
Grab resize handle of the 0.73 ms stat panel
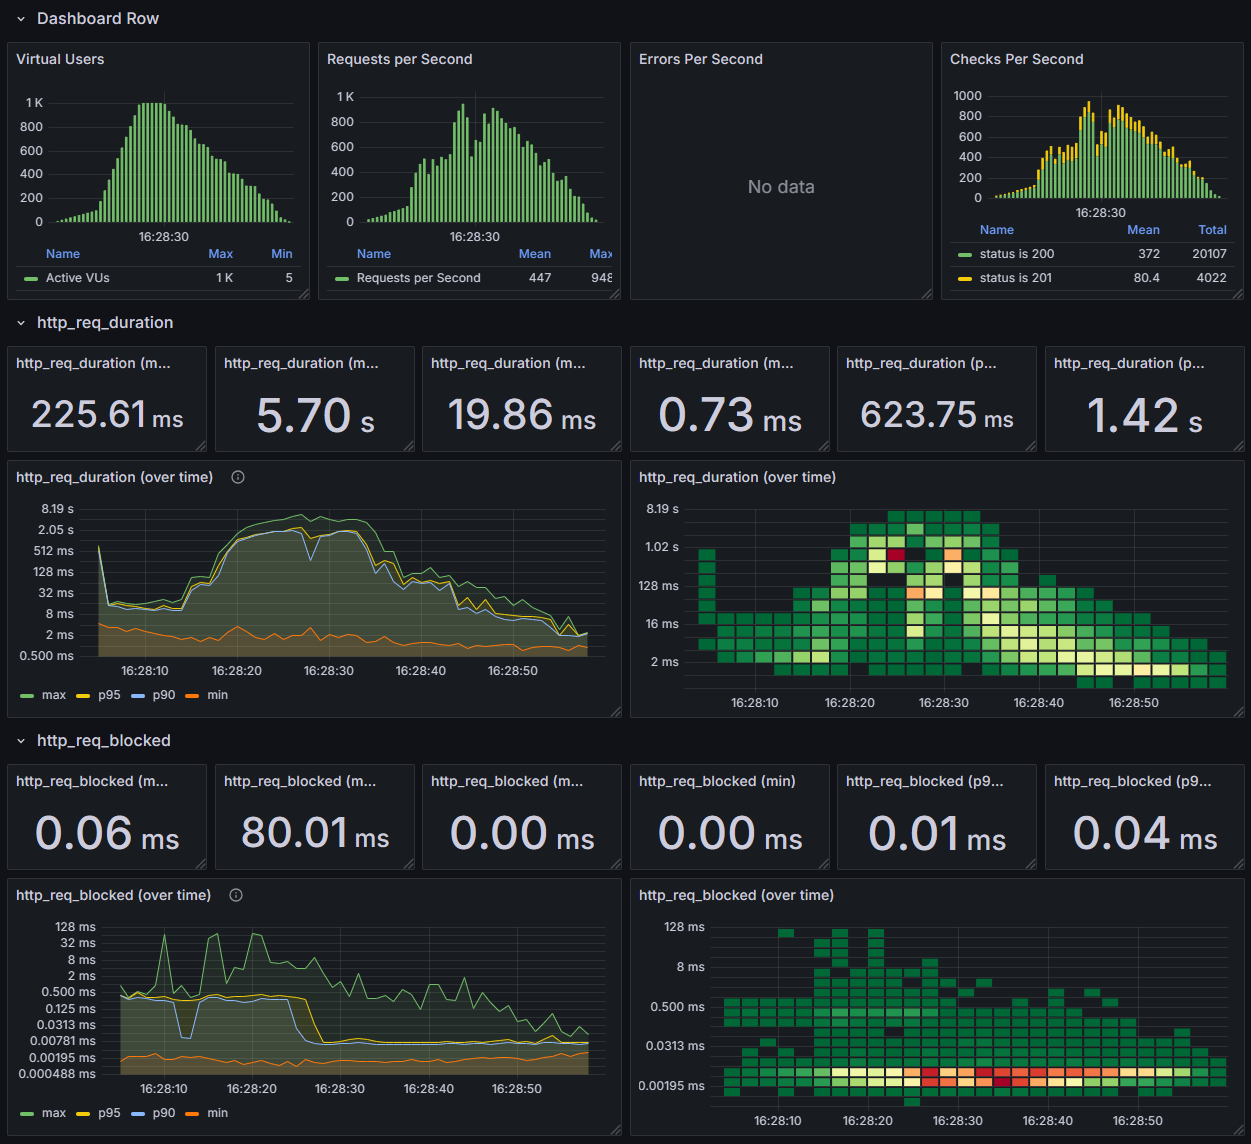[x=823, y=446]
